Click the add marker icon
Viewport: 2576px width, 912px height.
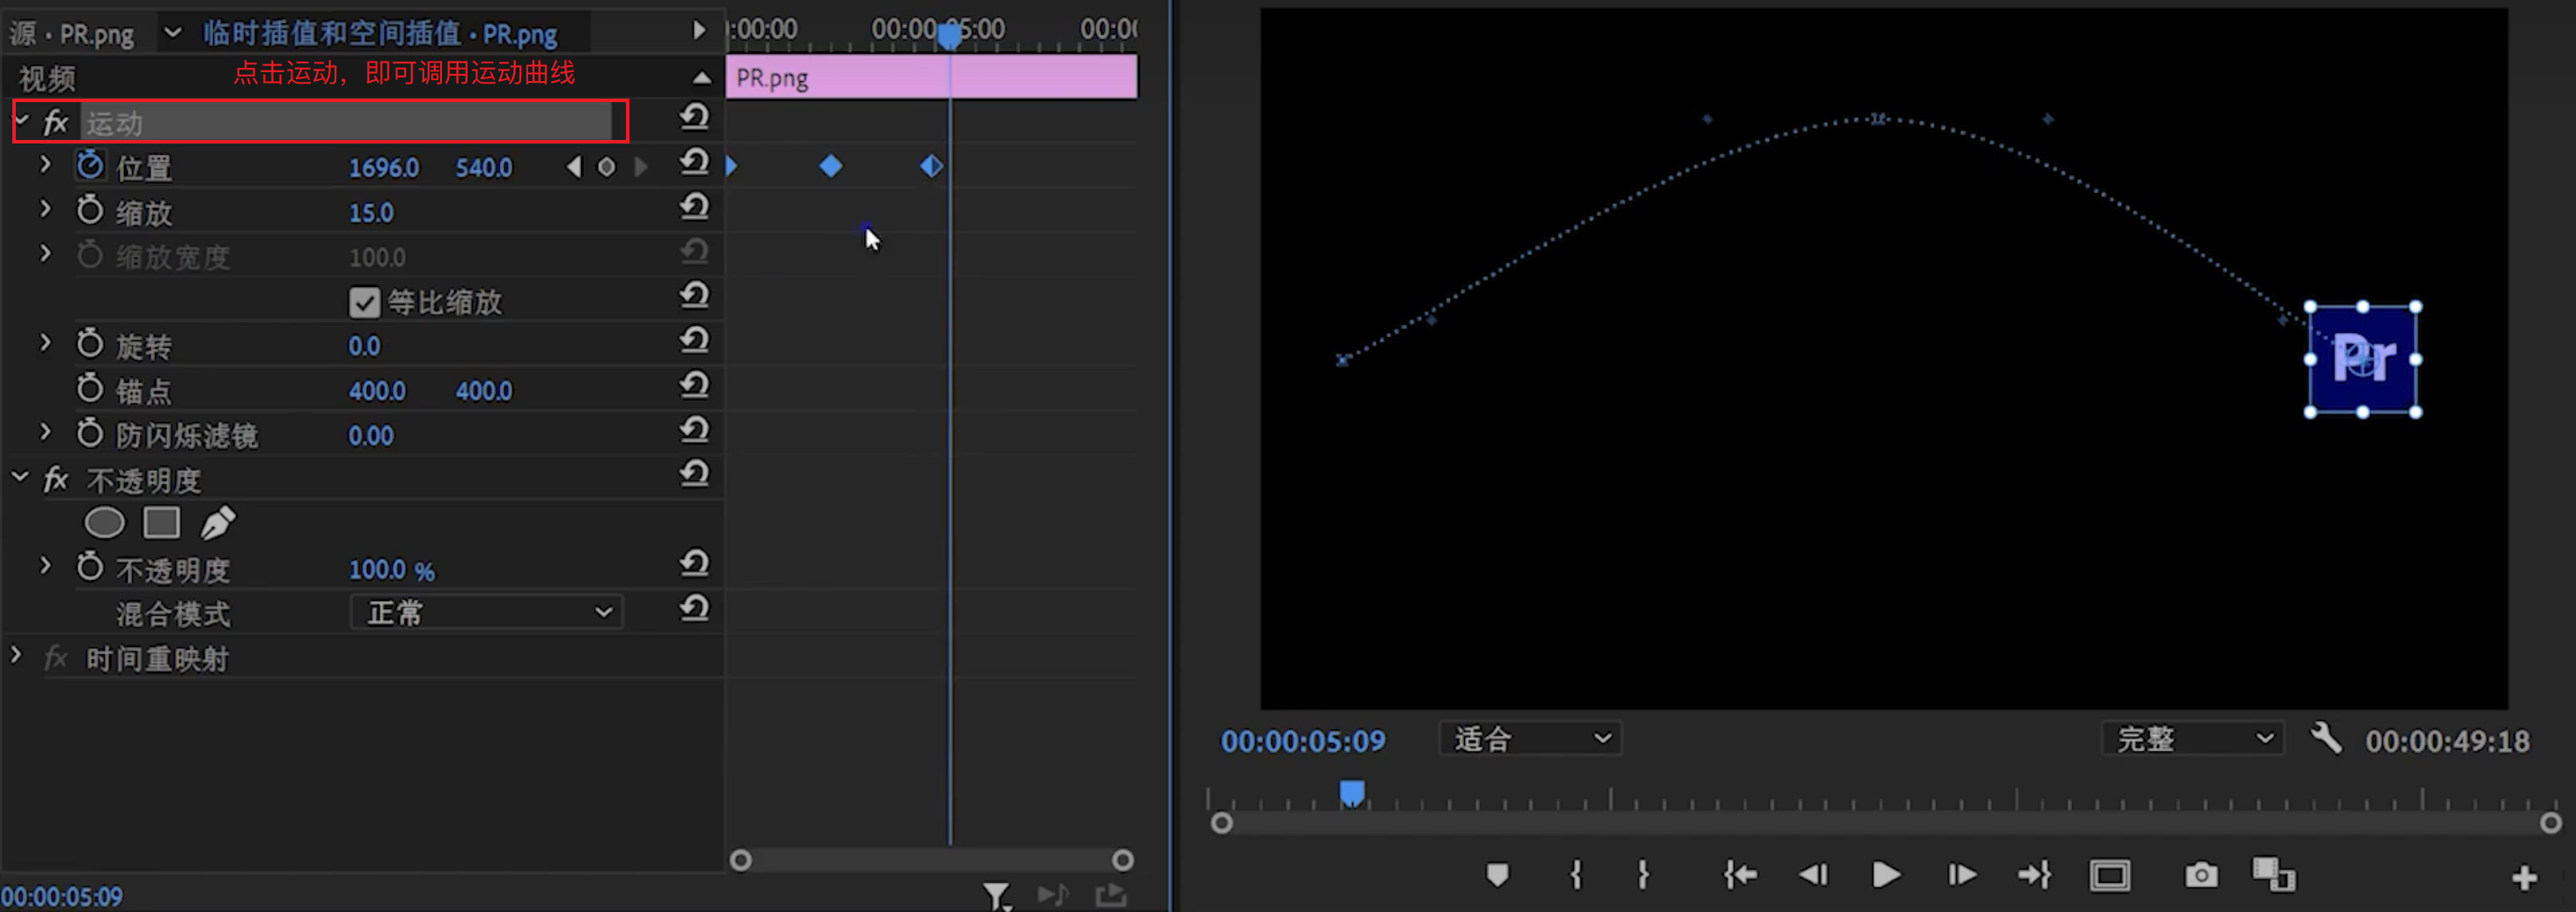[x=1497, y=875]
